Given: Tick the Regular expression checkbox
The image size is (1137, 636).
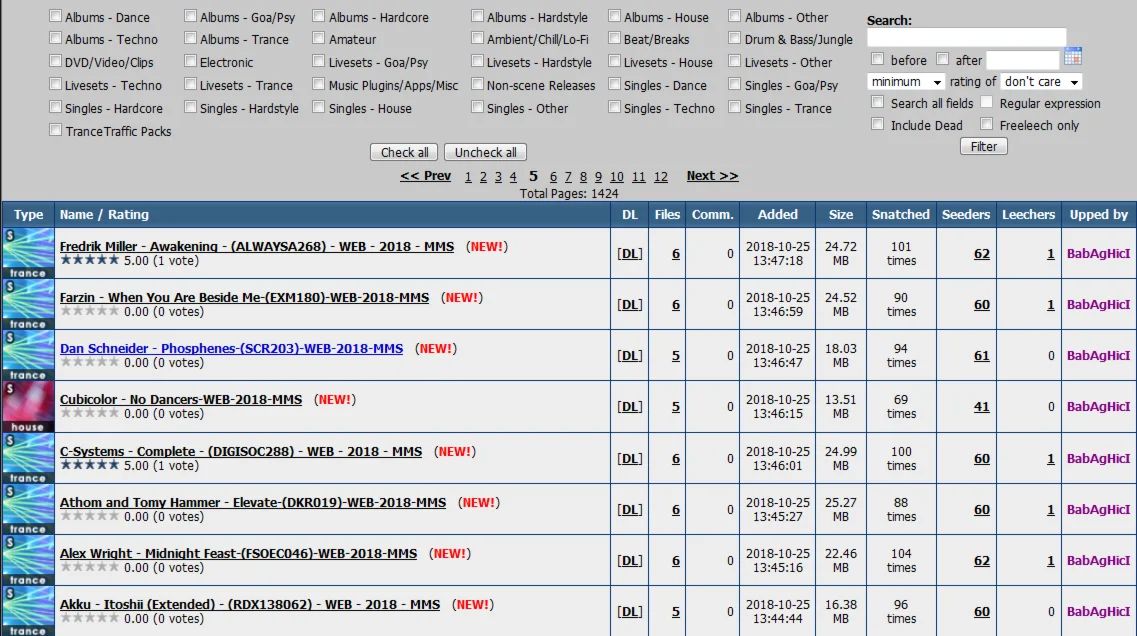Looking at the screenshot, I should click(x=986, y=102).
